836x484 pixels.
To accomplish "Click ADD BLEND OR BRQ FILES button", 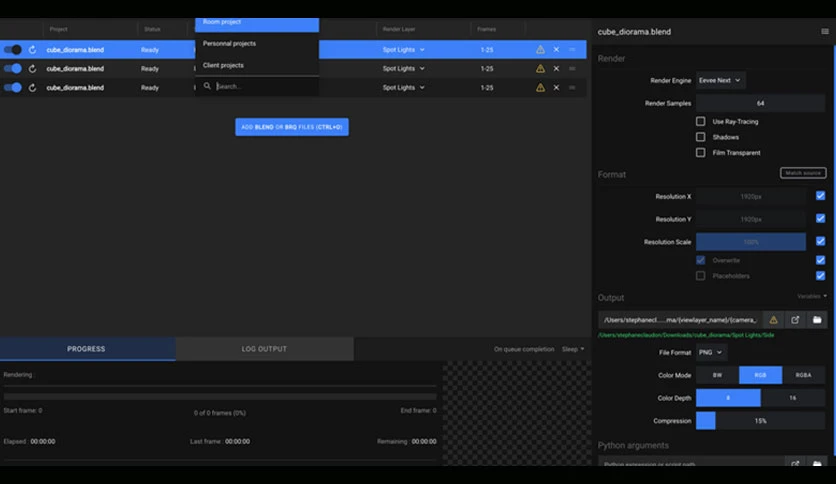I will [292, 127].
